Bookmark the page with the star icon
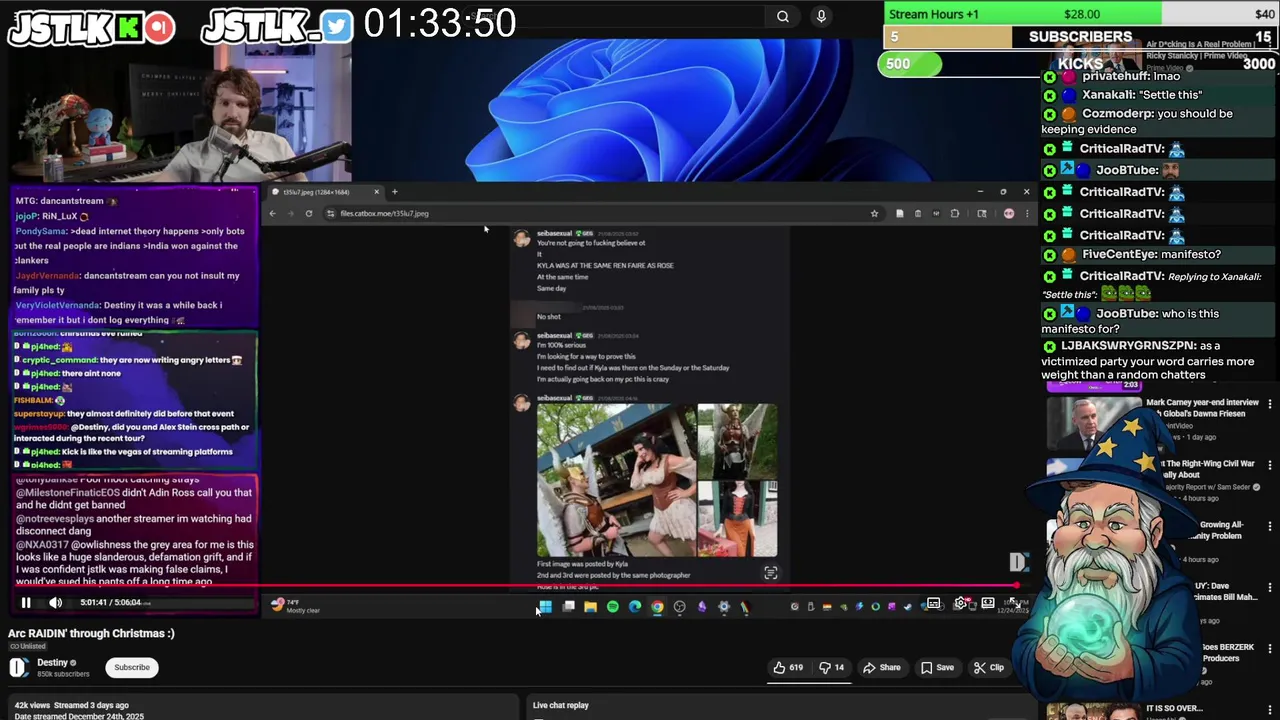Viewport: 1280px width, 720px height. pyautogui.click(x=874, y=213)
